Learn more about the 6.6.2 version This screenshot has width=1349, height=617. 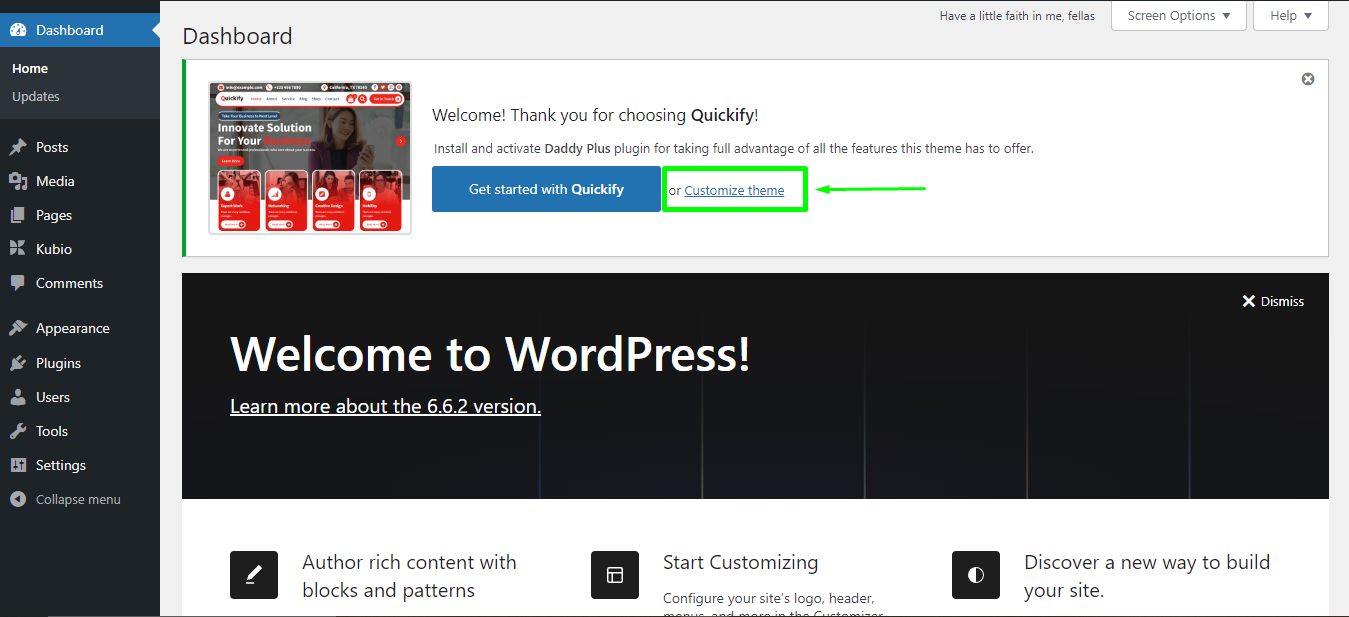point(385,405)
